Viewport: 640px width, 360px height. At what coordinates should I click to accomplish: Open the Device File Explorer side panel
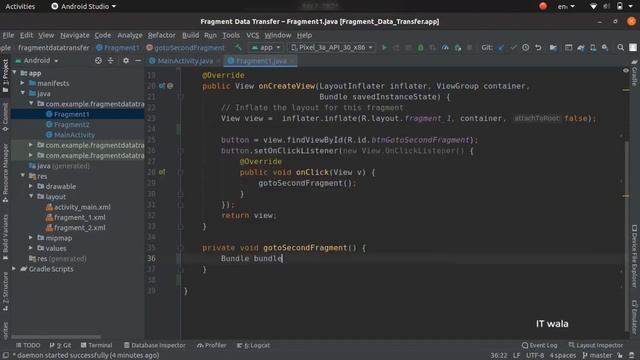(634, 256)
